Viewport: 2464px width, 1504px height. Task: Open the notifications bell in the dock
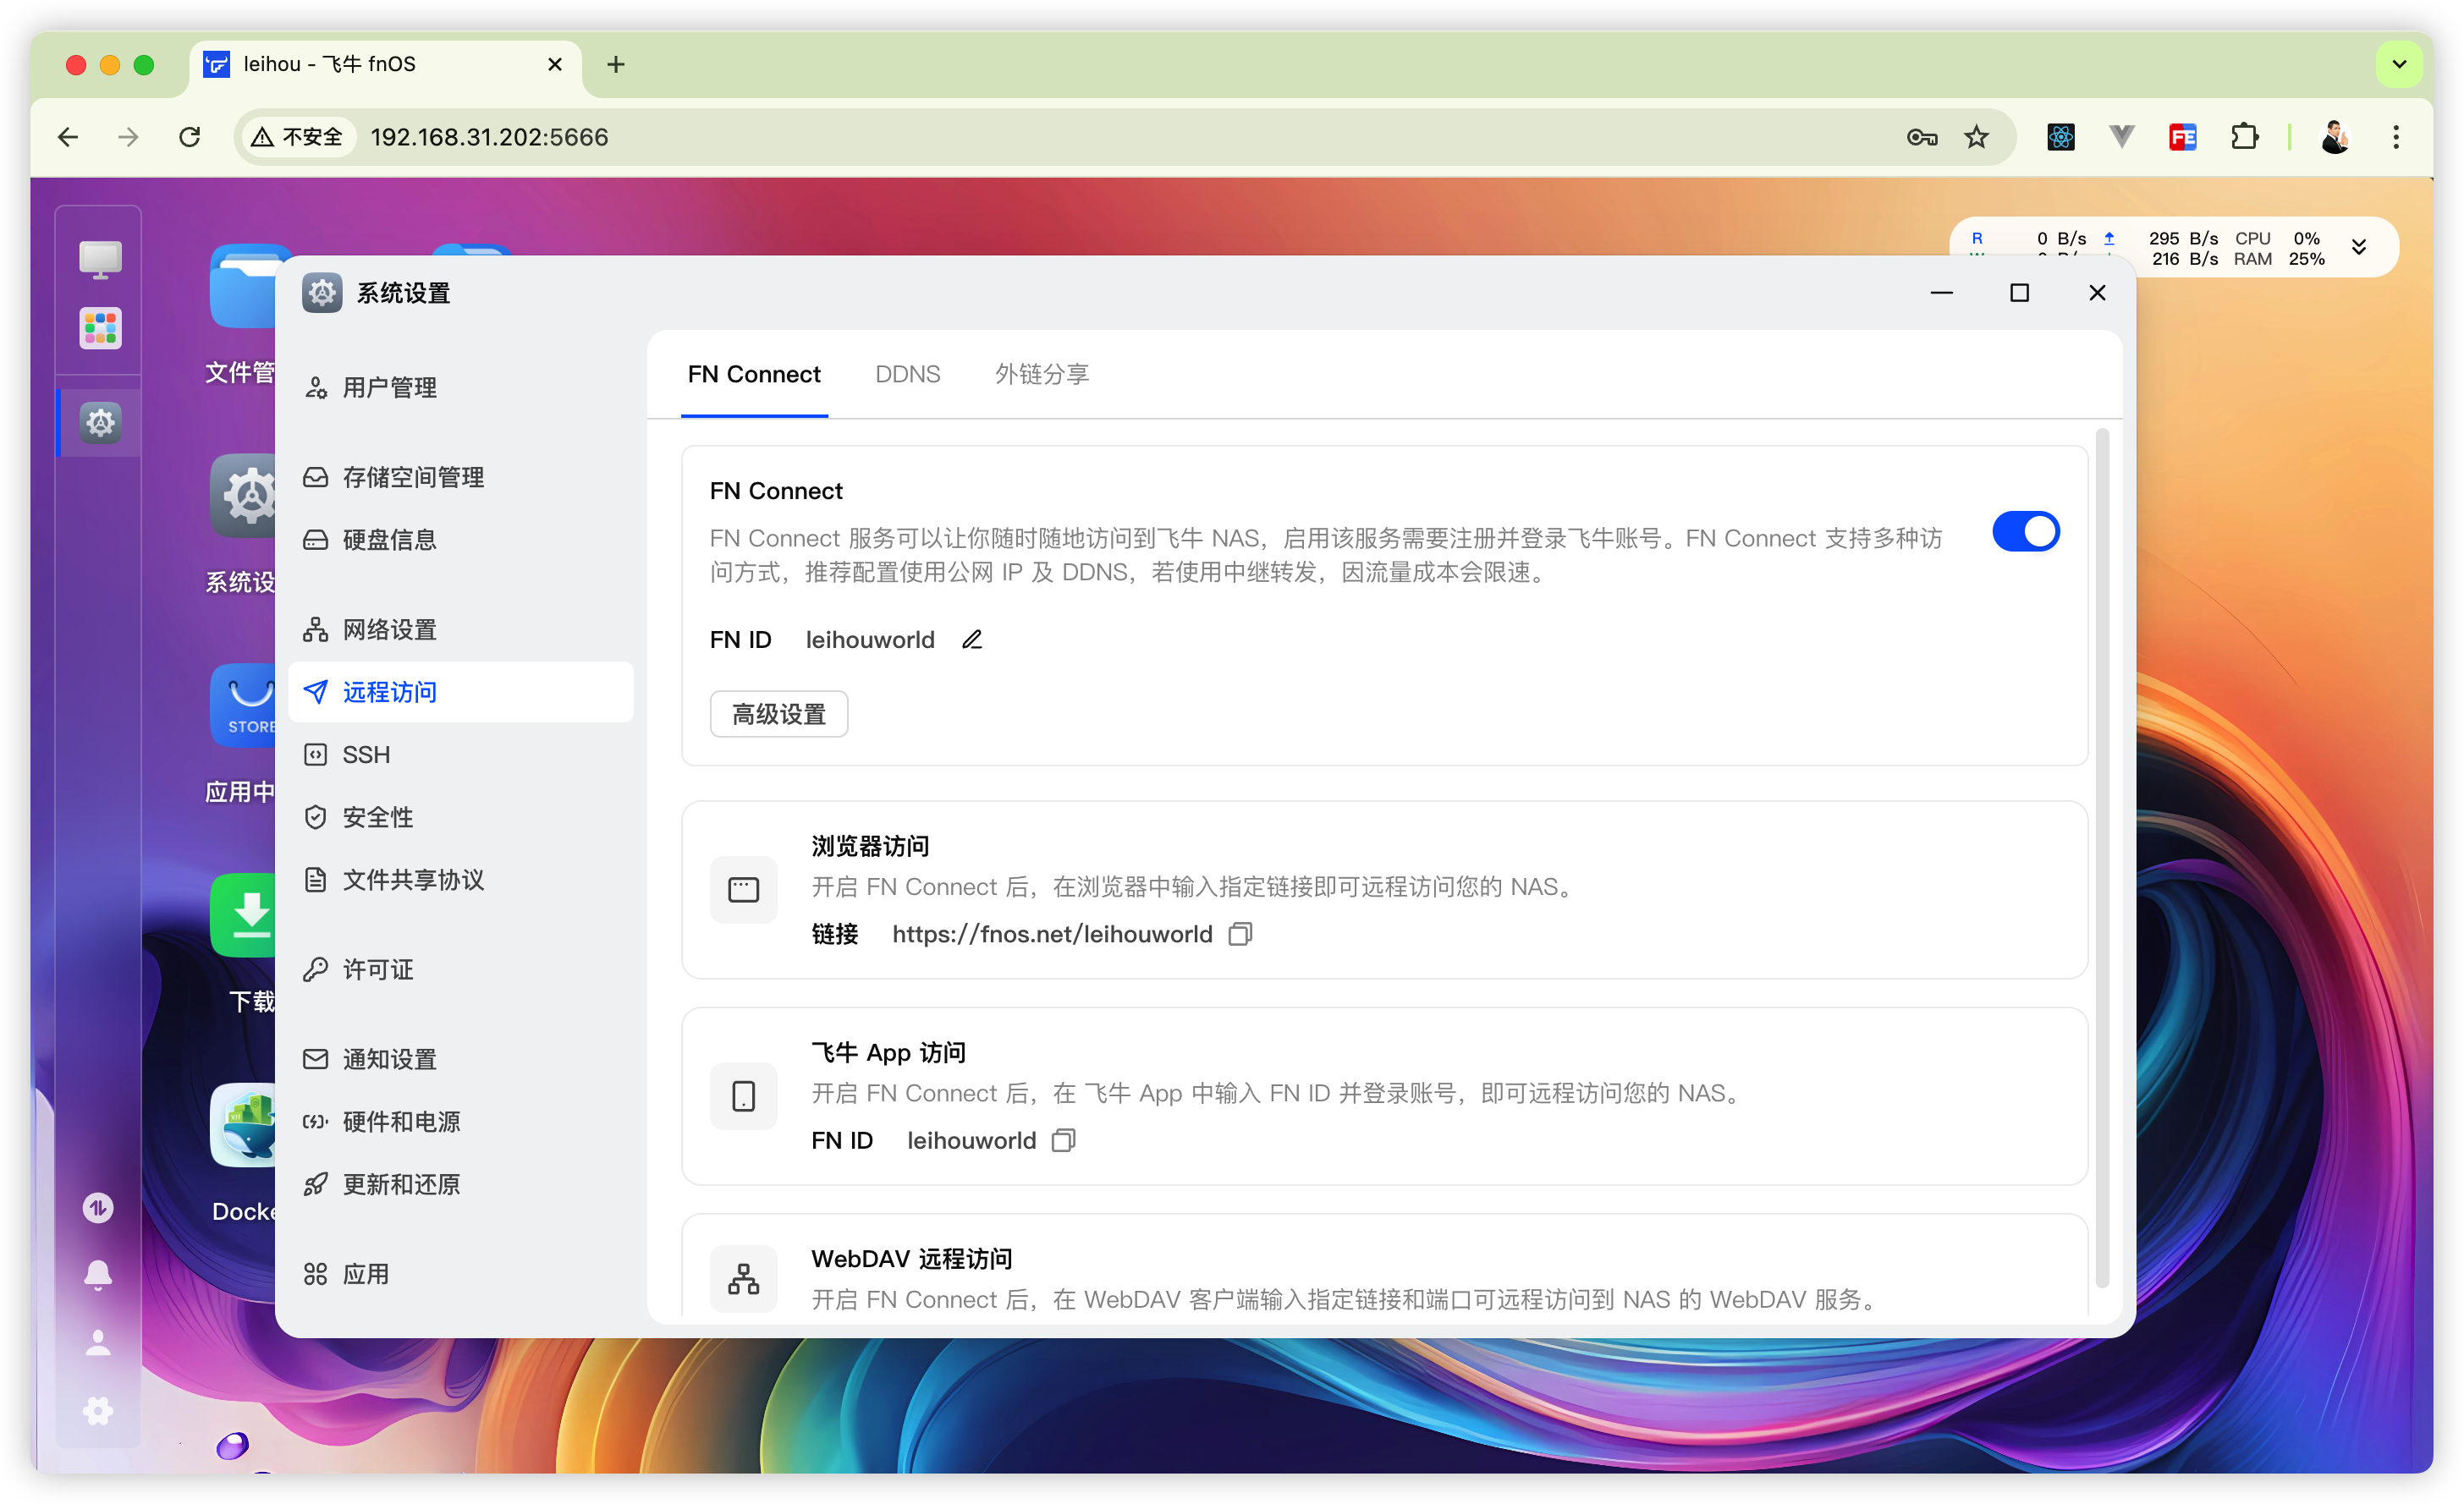coord(98,1275)
